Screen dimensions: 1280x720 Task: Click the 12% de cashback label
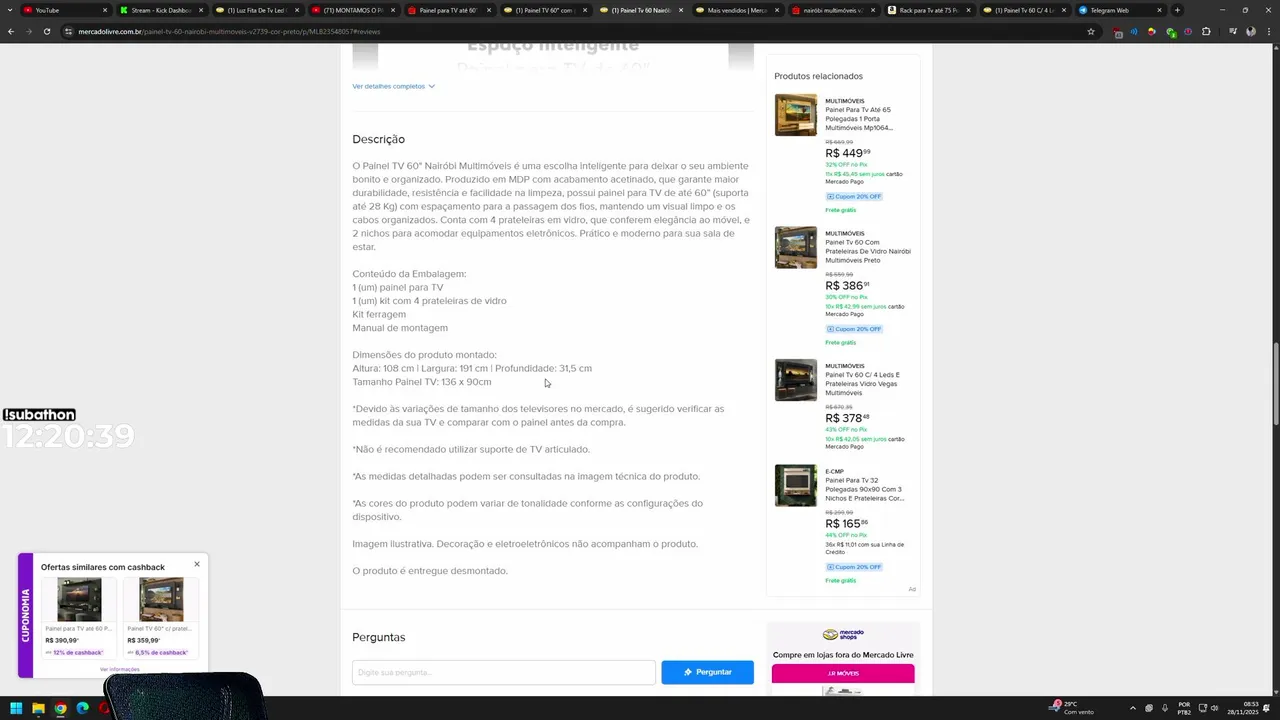[x=78, y=652]
